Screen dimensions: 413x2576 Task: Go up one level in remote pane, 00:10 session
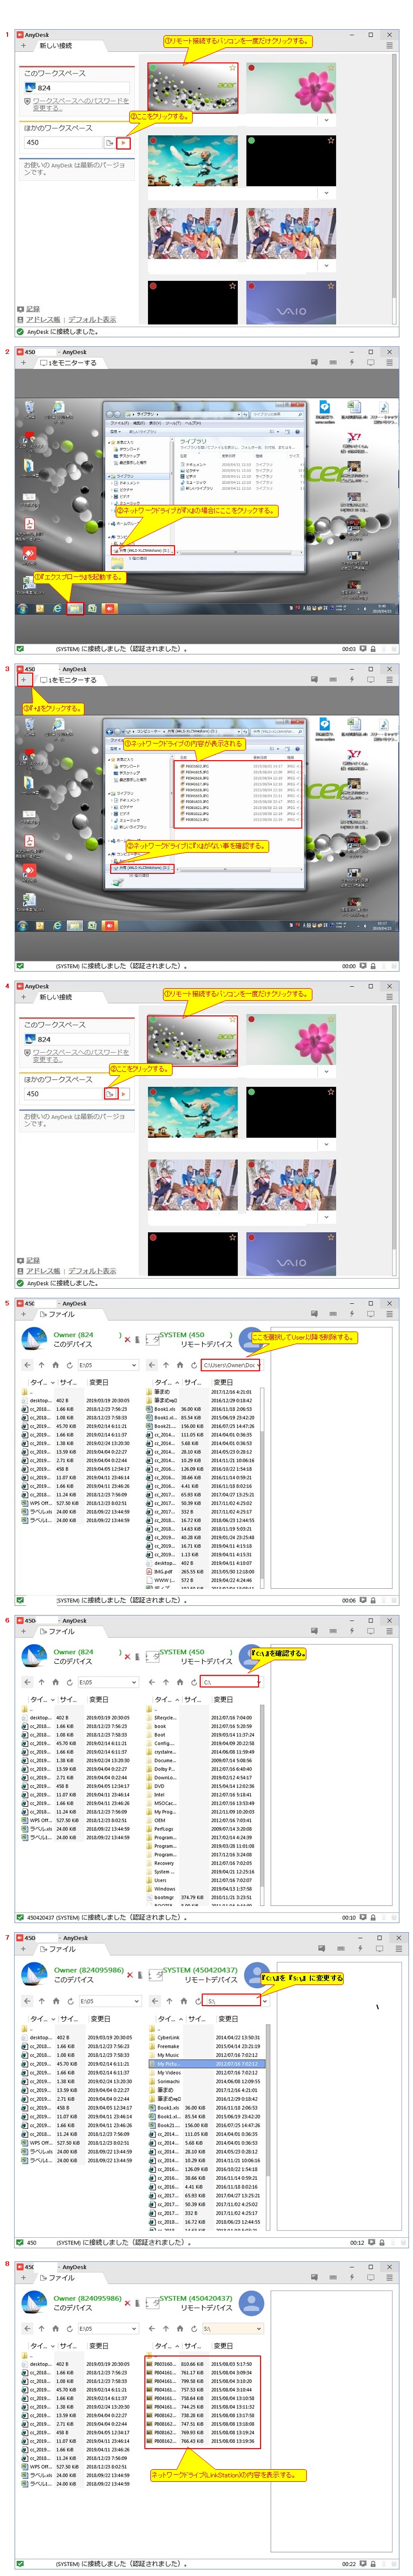point(166,1682)
